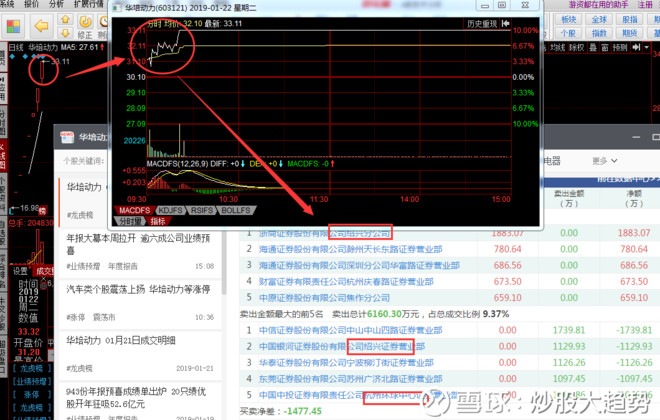Select the 股指 button
This screenshot has height=420, width=660.
(x=630, y=19)
